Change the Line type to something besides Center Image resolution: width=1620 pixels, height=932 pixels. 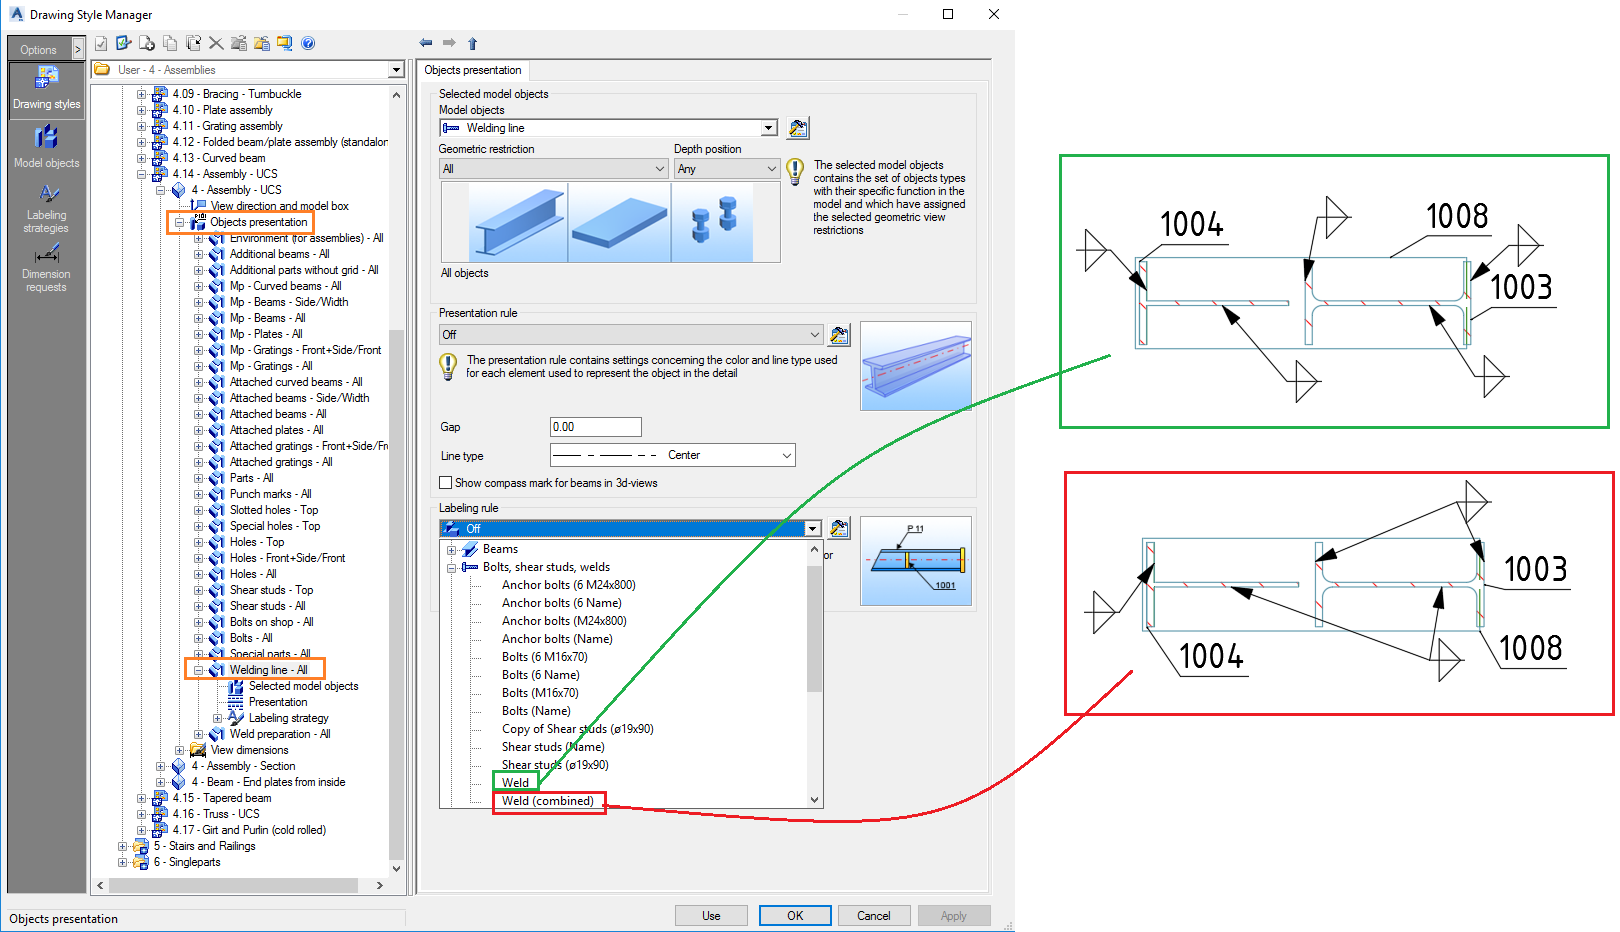pos(786,455)
